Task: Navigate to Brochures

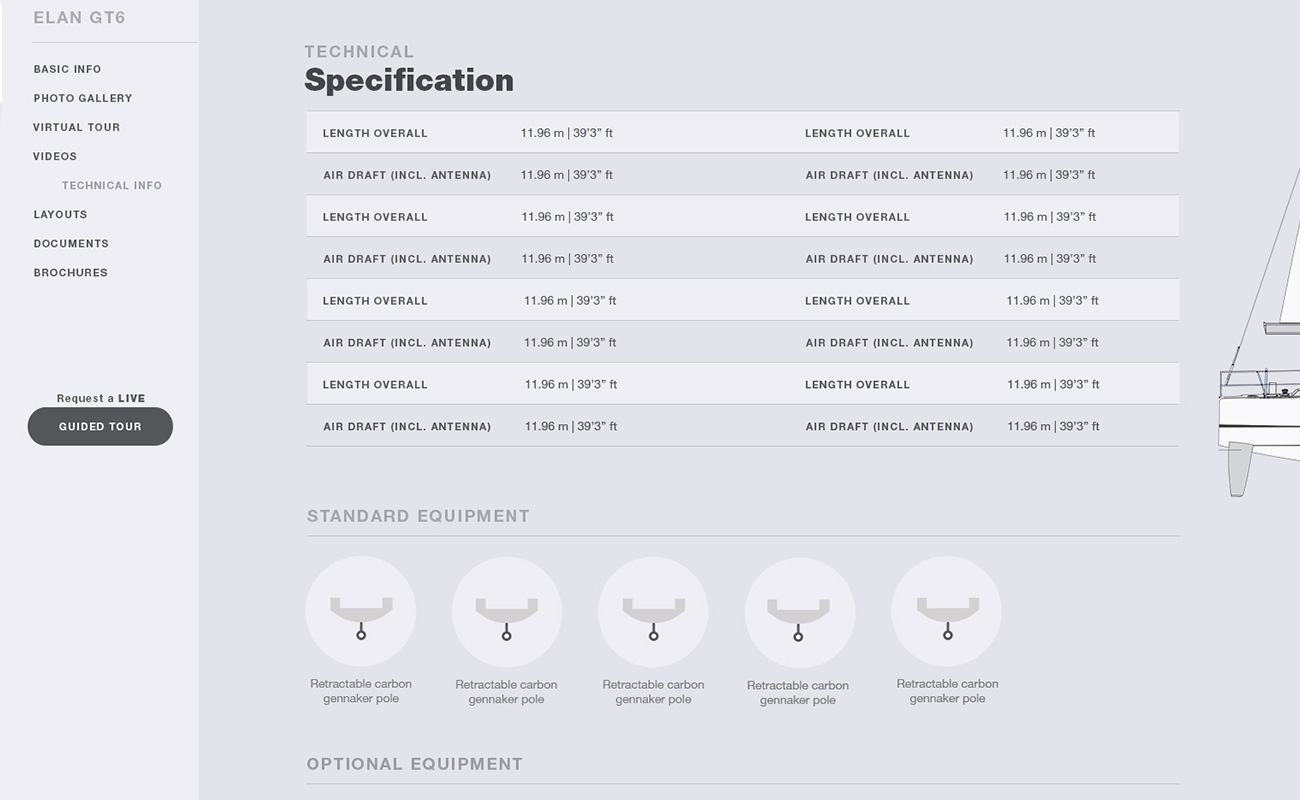Action: point(70,272)
